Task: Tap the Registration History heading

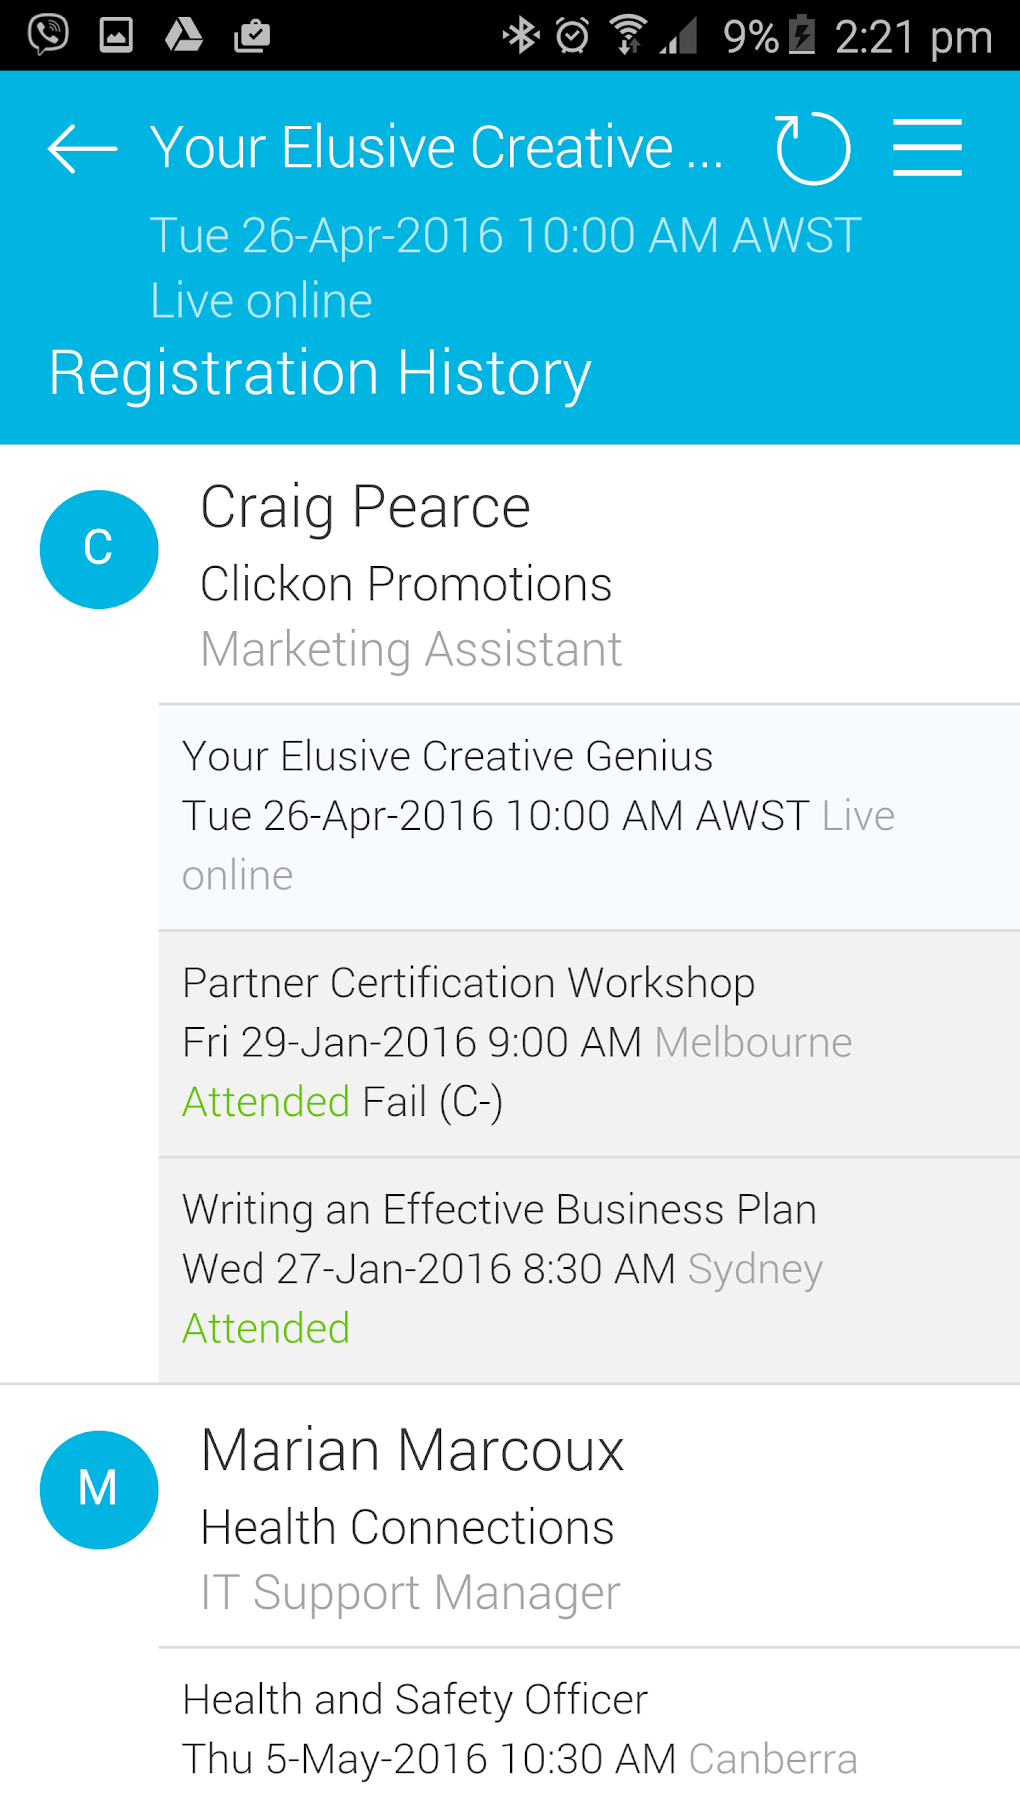Action: tap(320, 374)
